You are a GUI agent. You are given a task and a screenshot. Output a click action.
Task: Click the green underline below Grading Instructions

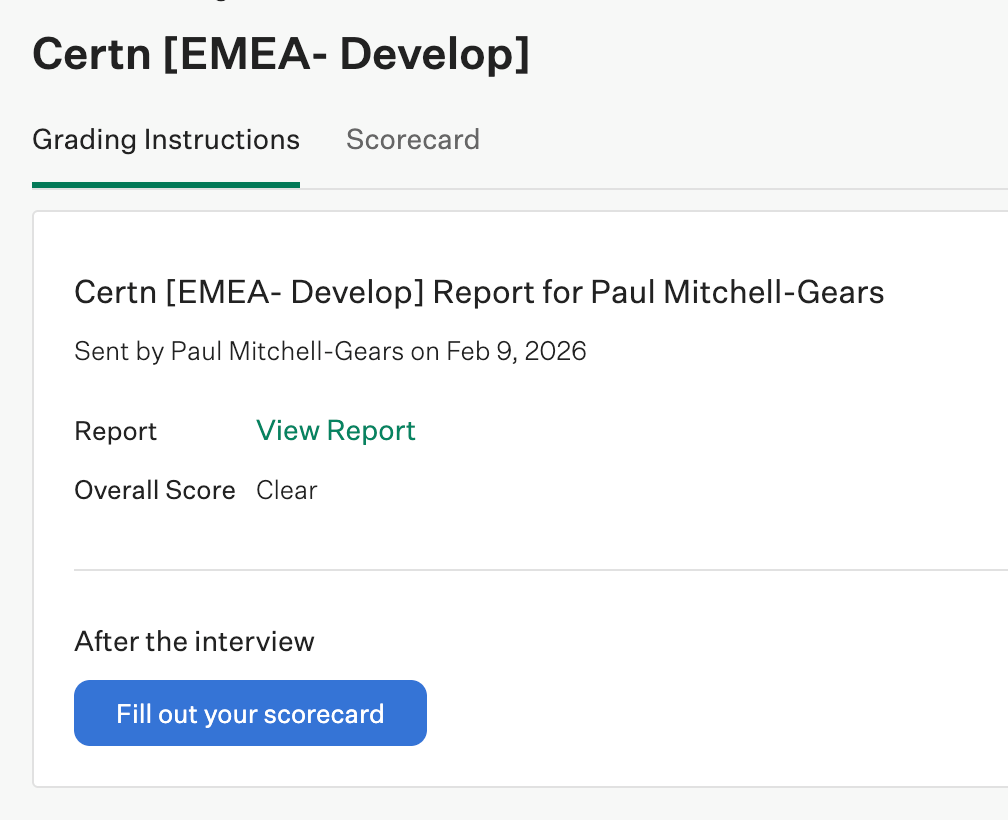click(166, 185)
